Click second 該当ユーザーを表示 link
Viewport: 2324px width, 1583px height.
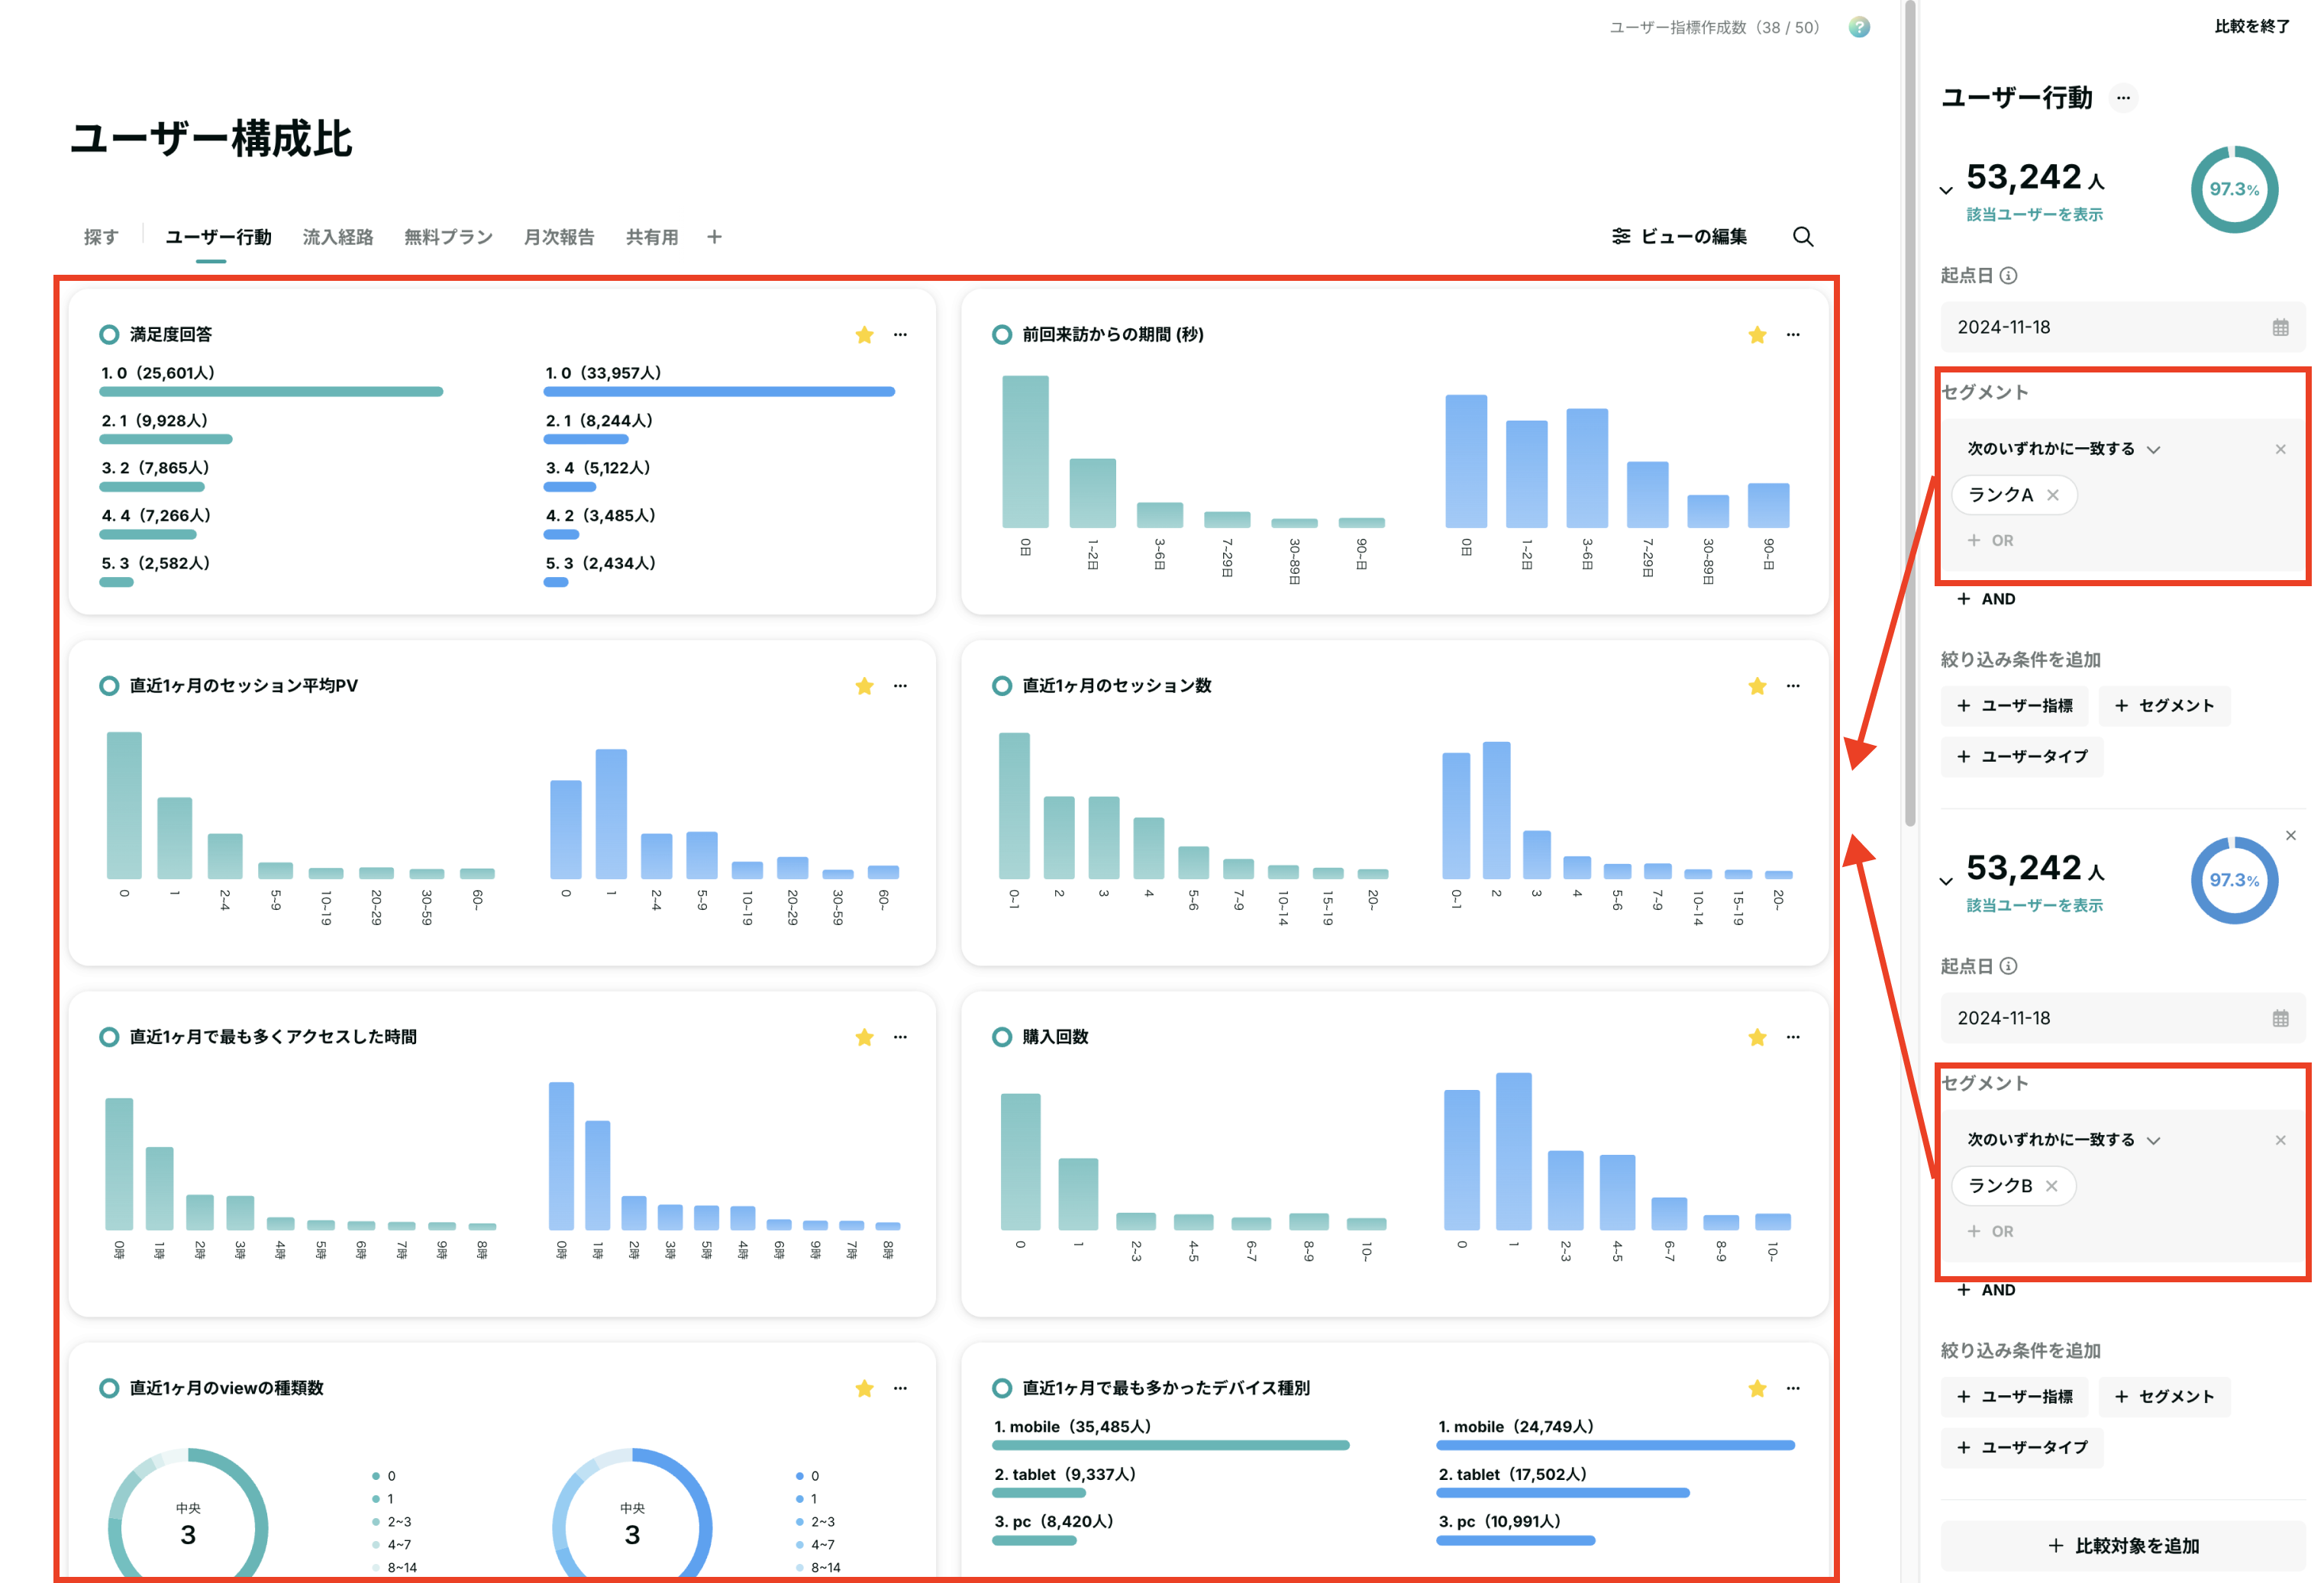click(2034, 906)
